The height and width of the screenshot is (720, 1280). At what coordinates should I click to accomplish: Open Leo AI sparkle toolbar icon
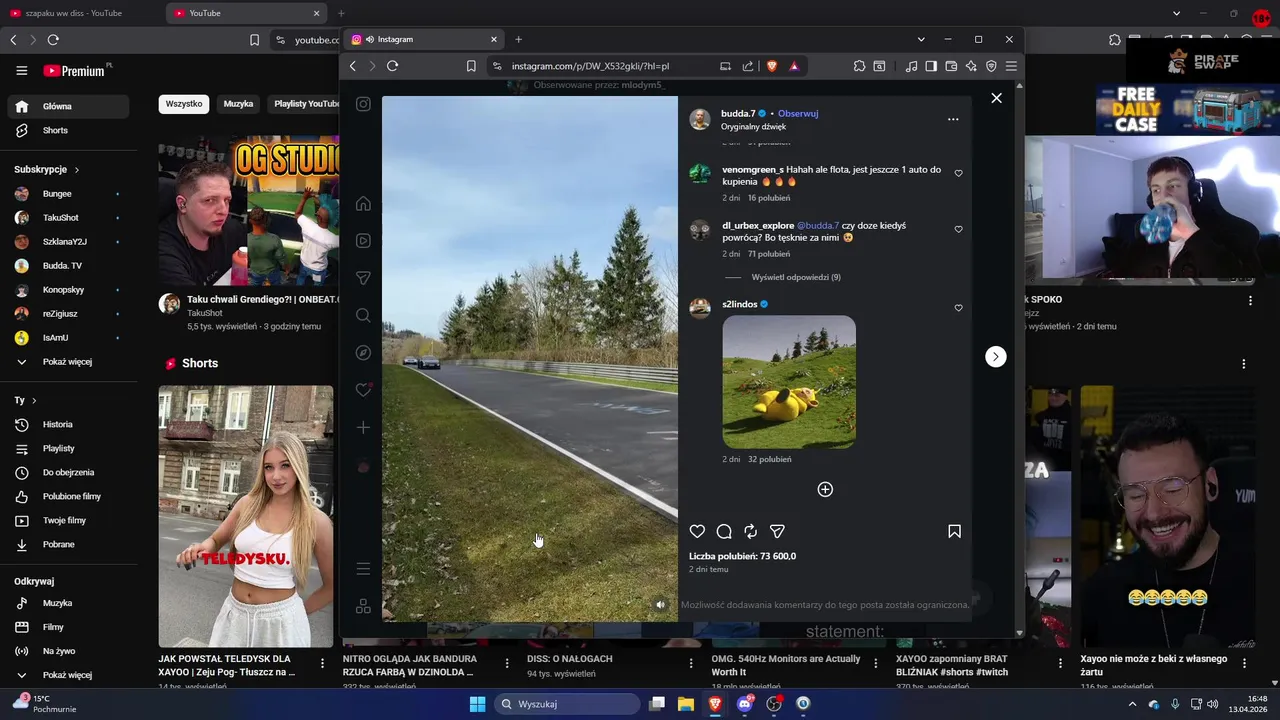point(970,66)
